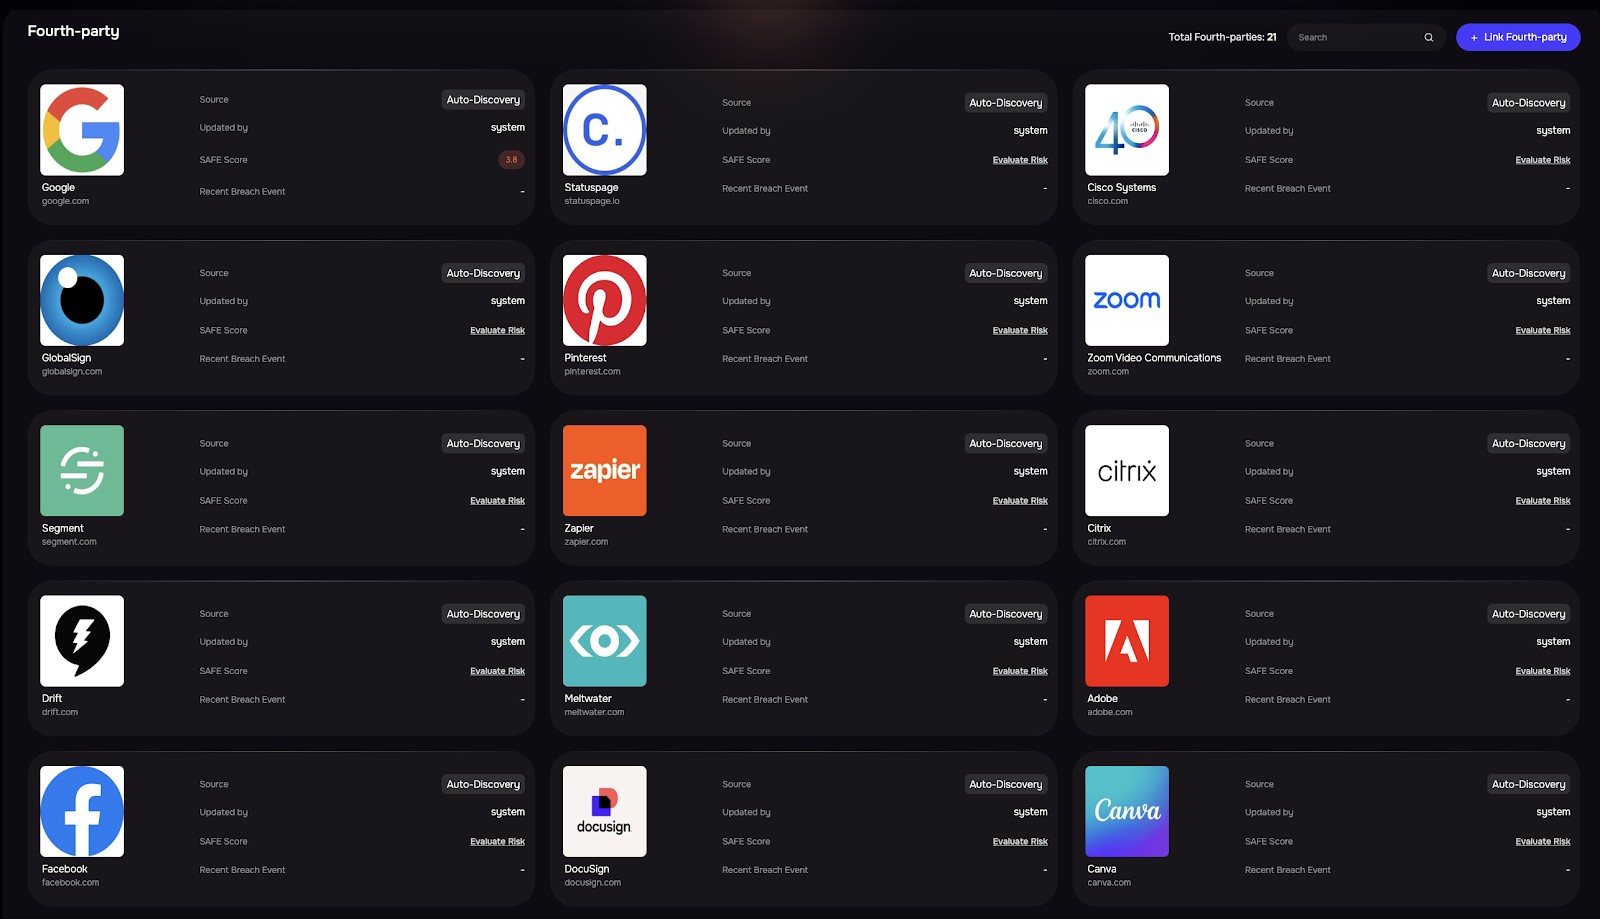1600x919 pixels.
Task: Click the google.com domain text
Action: click(x=65, y=201)
